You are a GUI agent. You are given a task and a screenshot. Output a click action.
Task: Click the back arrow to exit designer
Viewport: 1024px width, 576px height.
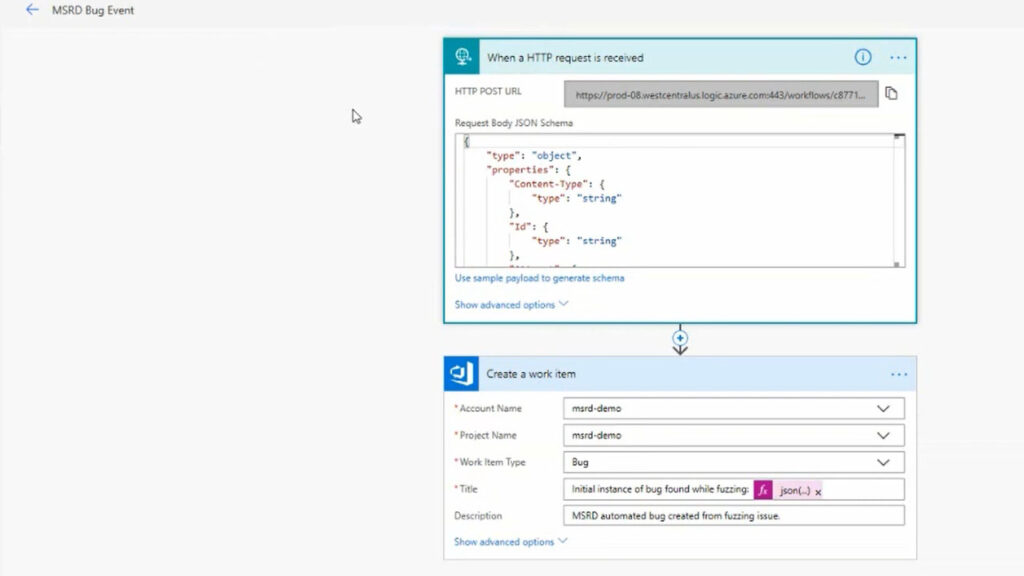(x=30, y=10)
